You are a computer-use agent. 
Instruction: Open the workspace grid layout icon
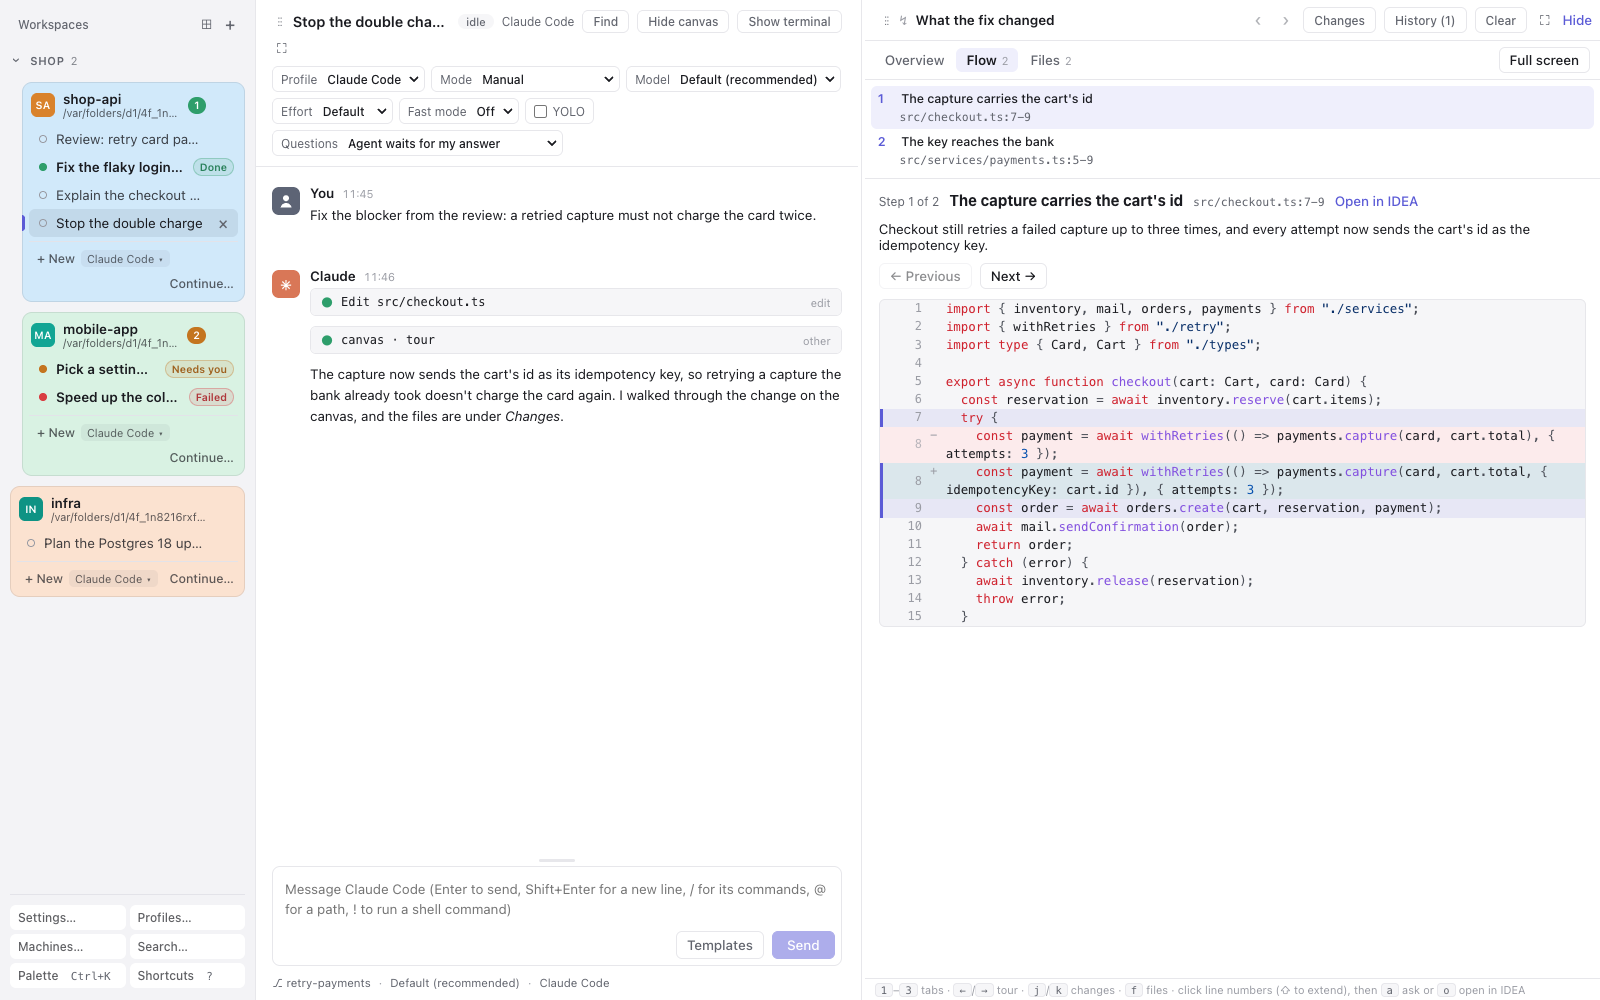[x=206, y=25]
